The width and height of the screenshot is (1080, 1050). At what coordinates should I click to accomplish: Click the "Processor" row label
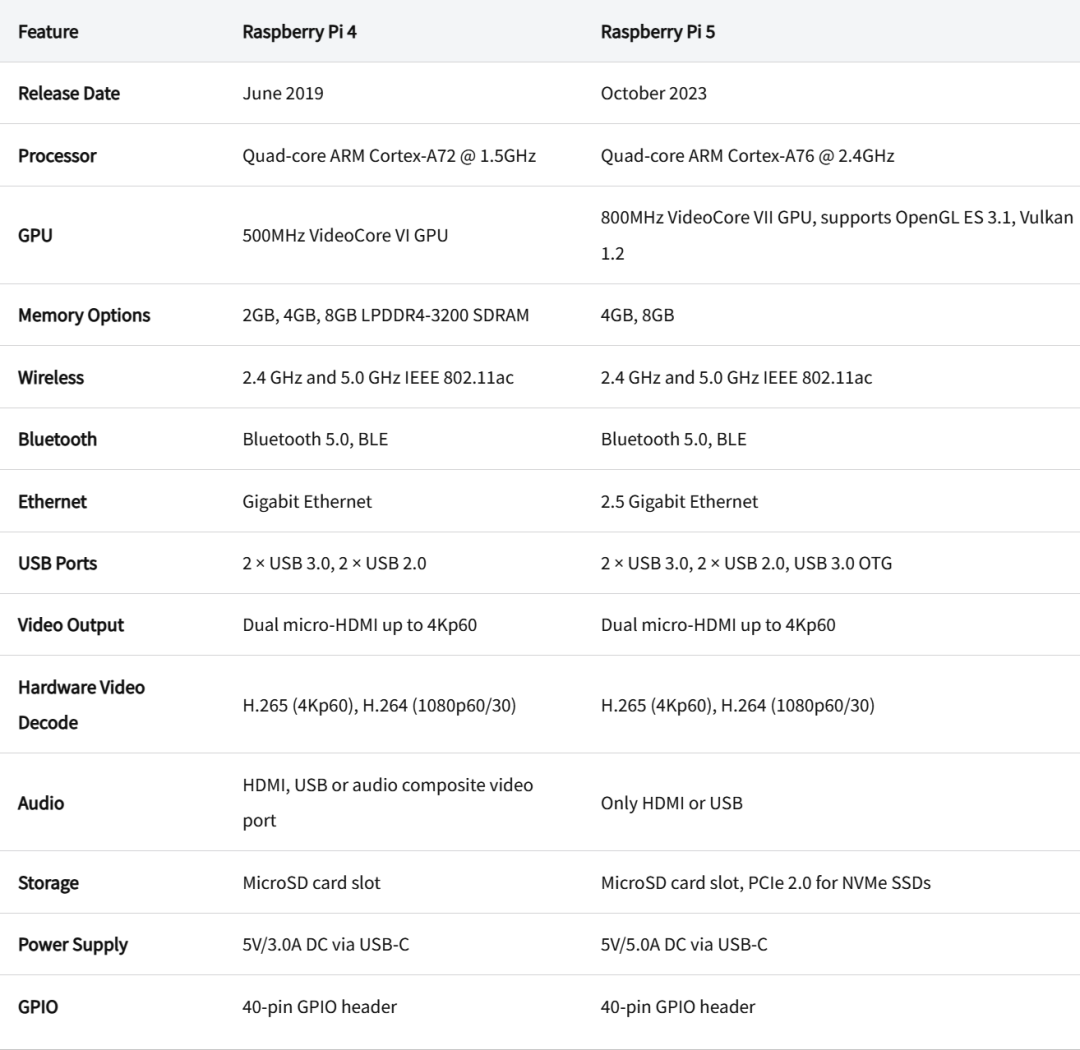[x=57, y=156]
